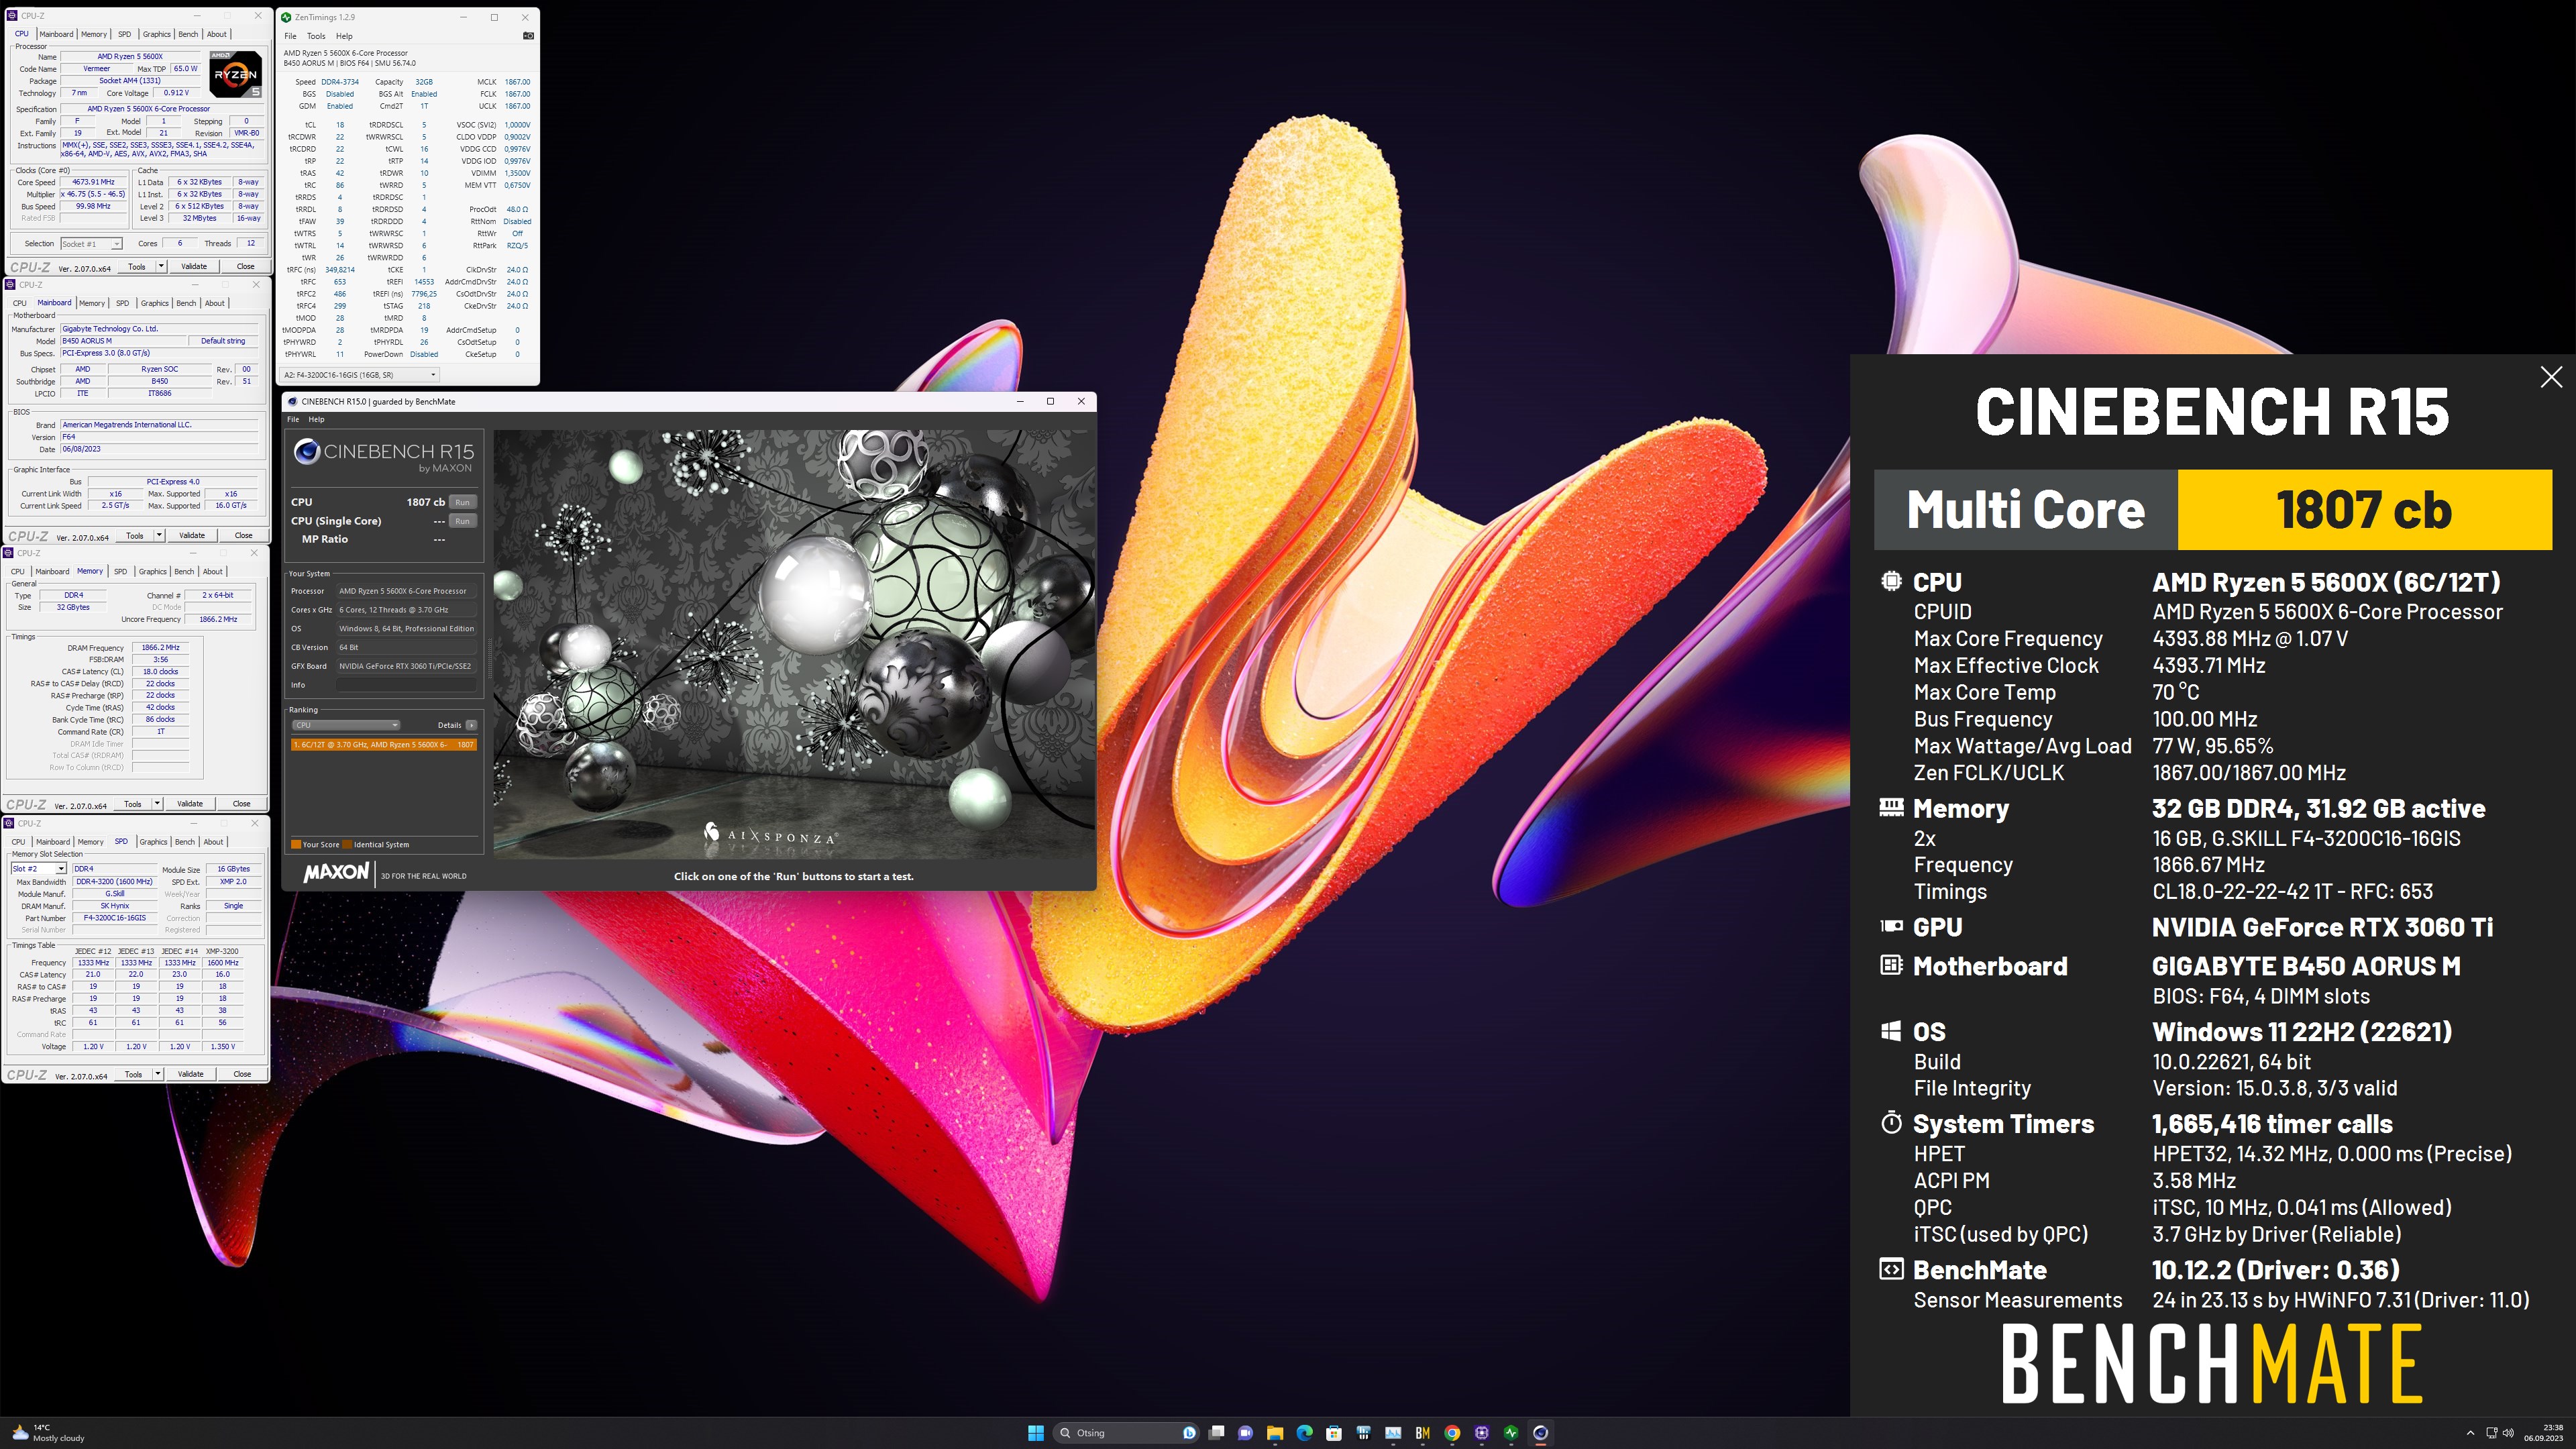The height and width of the screenshot is (1449, 2576).
Task: Open the File menu in Cinebench
Action: pyautogui.click(x=293, y=420)
